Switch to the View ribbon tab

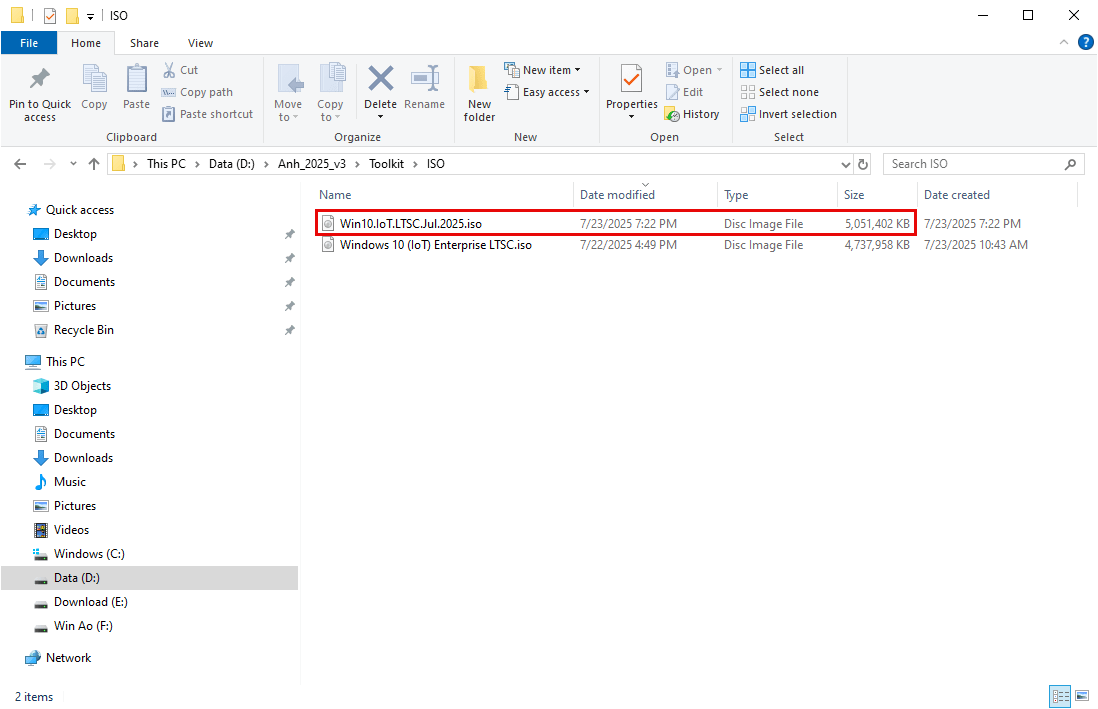200,43
